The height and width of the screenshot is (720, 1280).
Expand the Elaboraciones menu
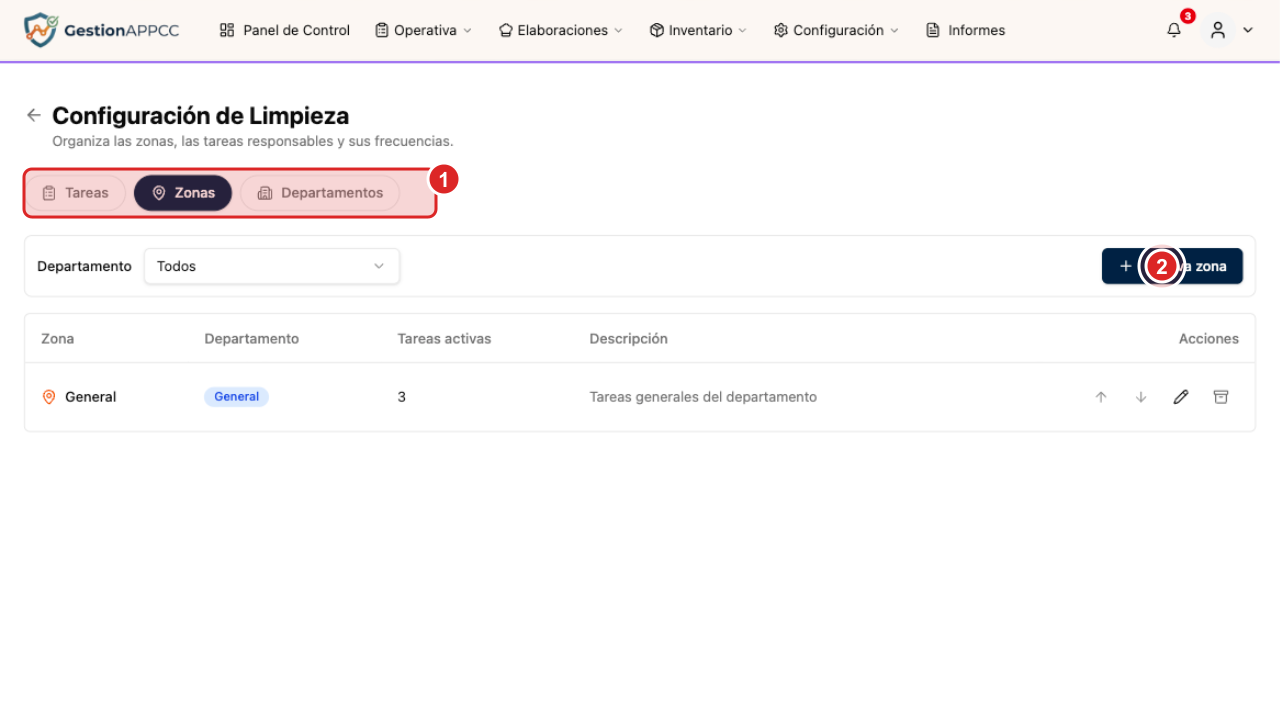pyautogui.click(x=560, y=30)
